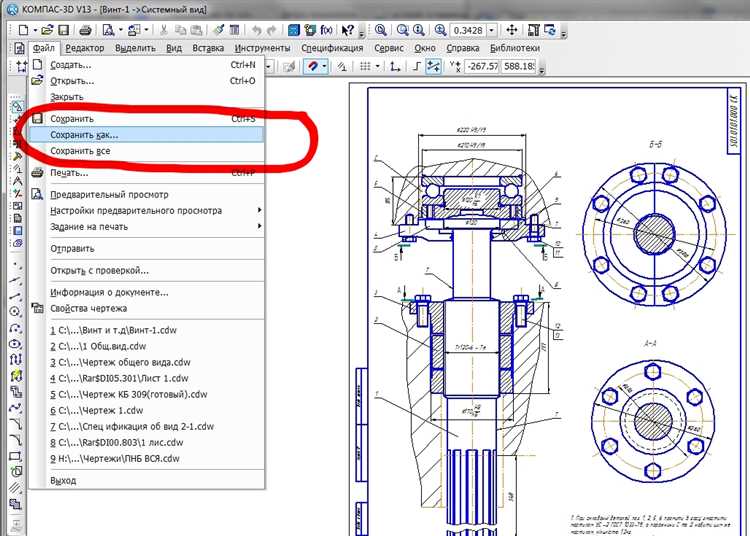Click the ellipse tool in left panel
The height and width of the screenshot is (536, 750).
coord(15,344)
